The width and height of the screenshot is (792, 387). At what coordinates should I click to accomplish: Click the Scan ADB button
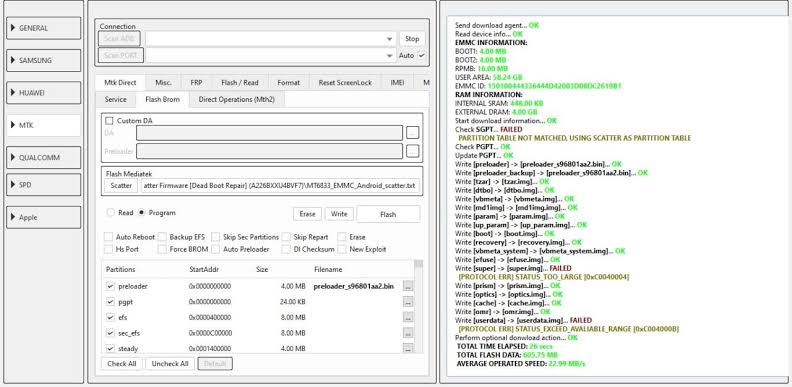pyautogui.click(x=119, y=39)
